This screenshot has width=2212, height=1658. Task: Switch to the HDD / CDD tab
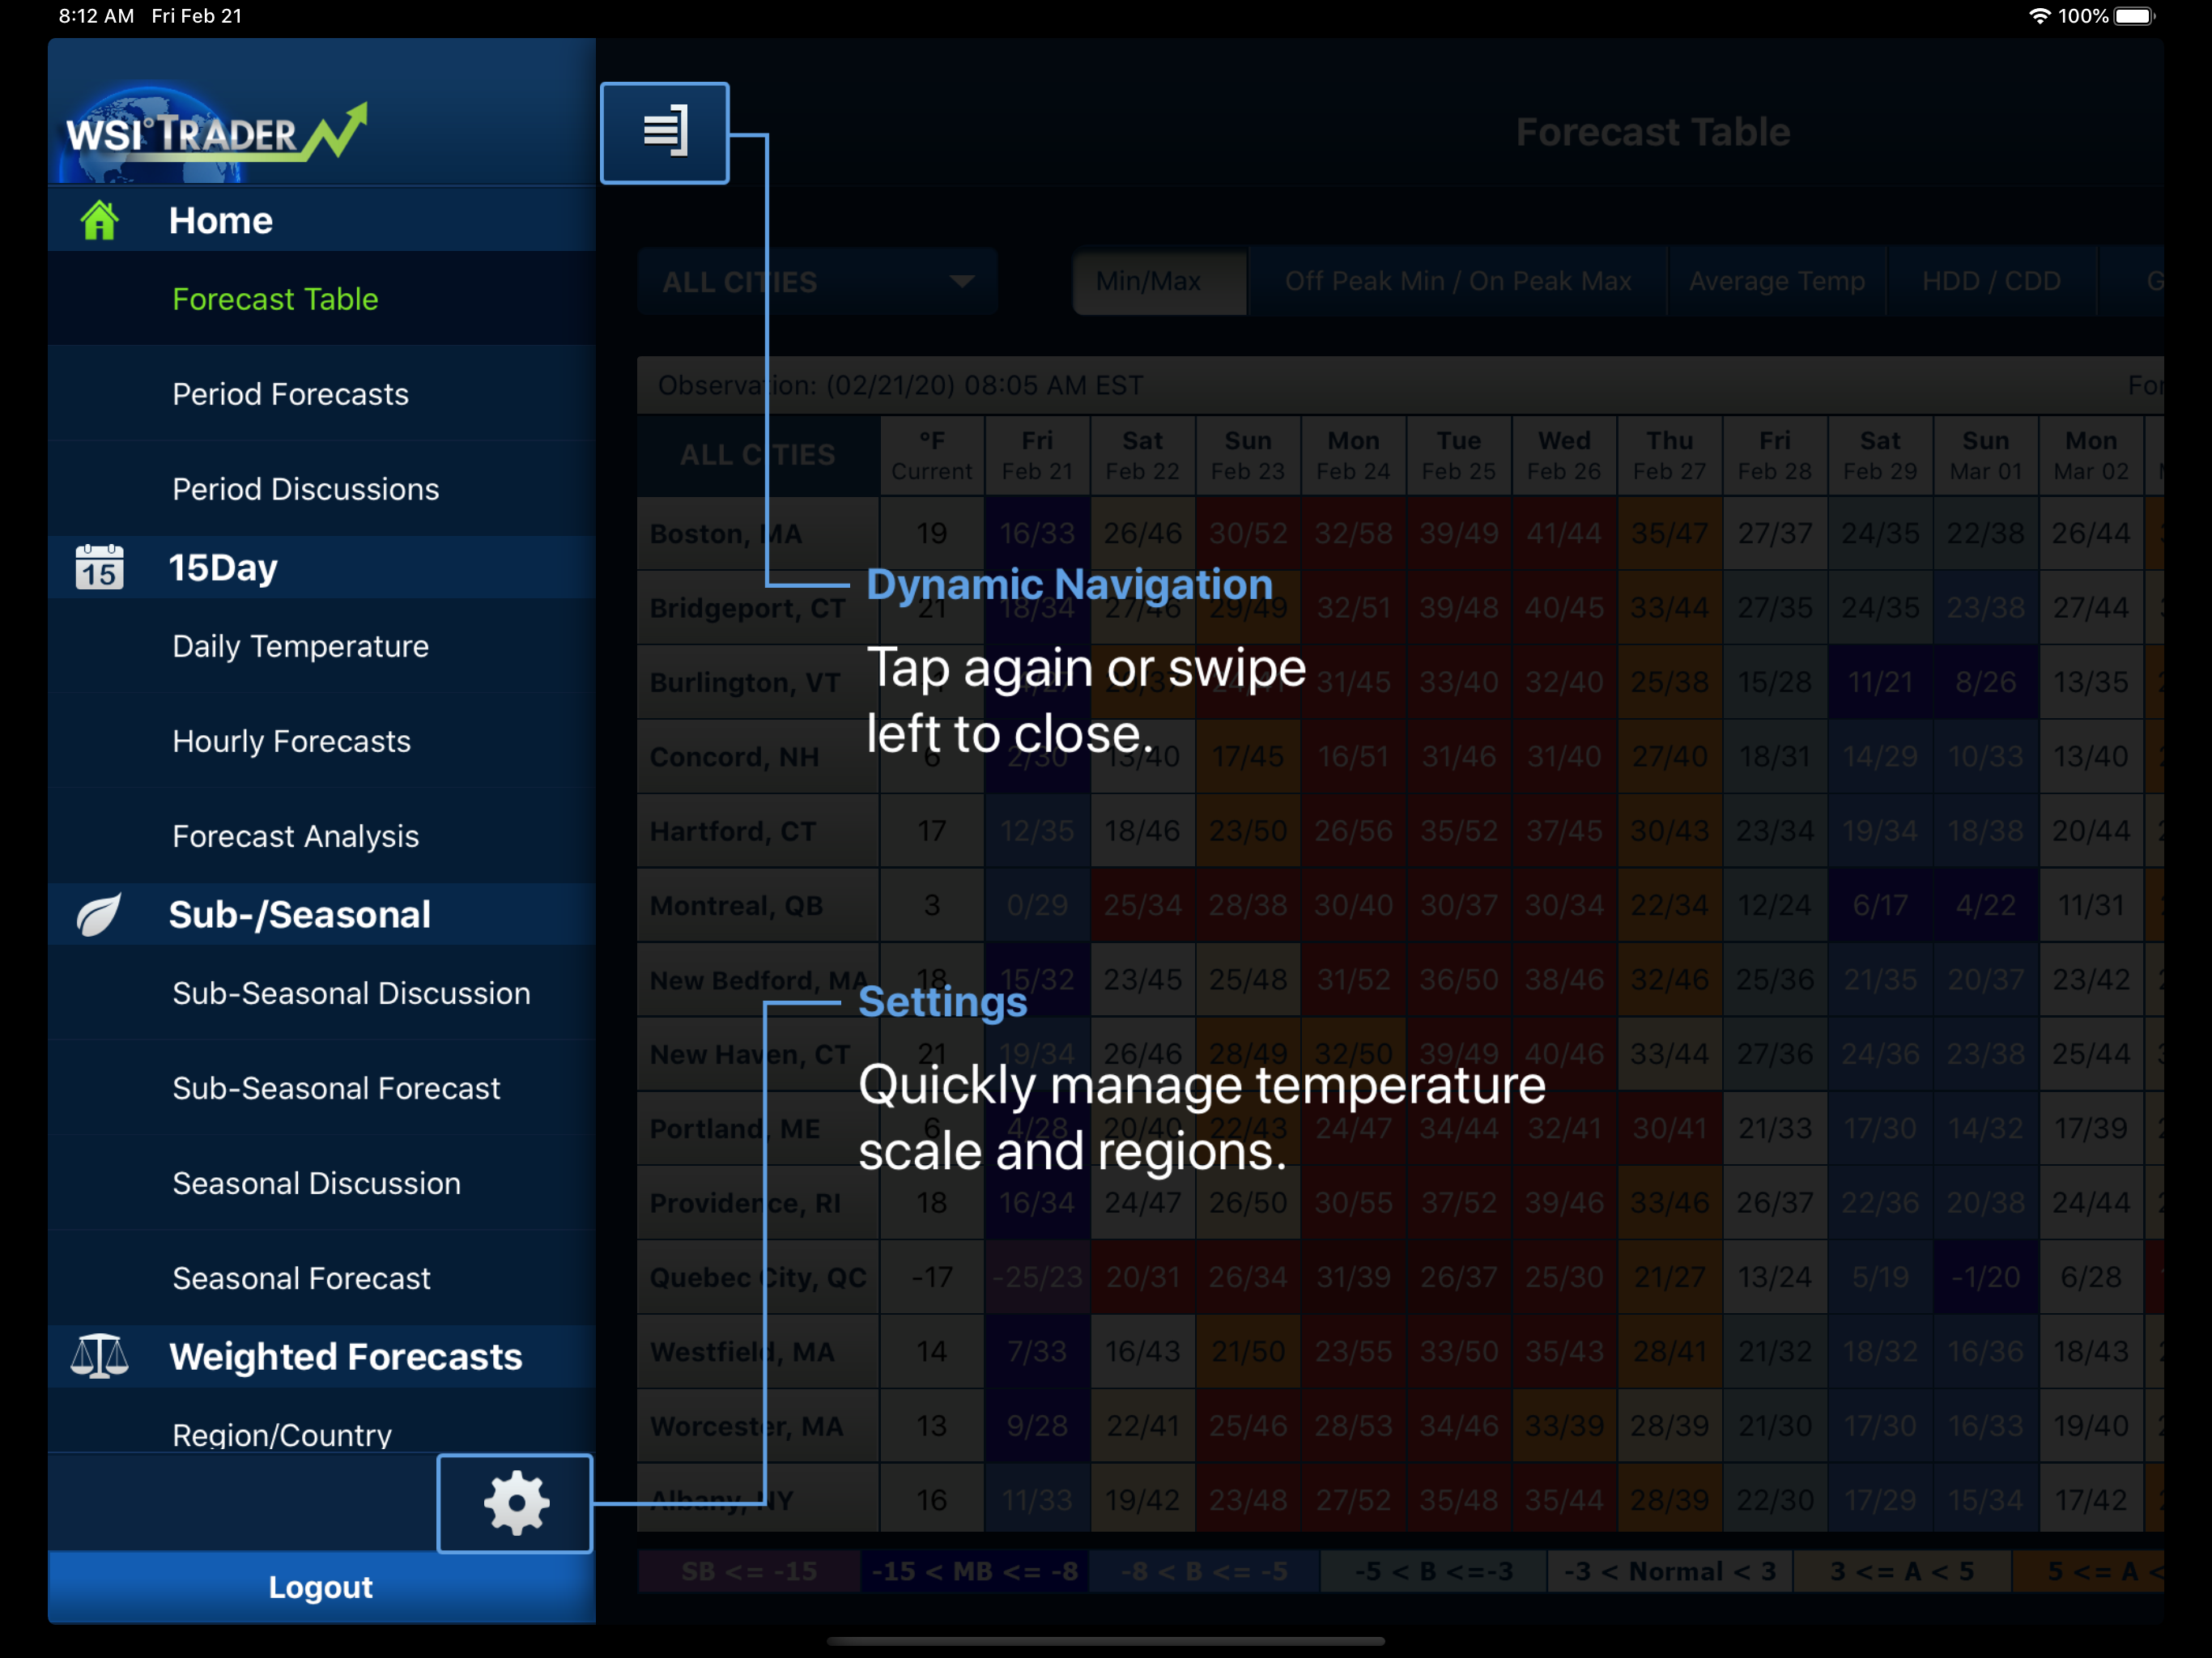pyautogui.click(x=1991, y=282)
